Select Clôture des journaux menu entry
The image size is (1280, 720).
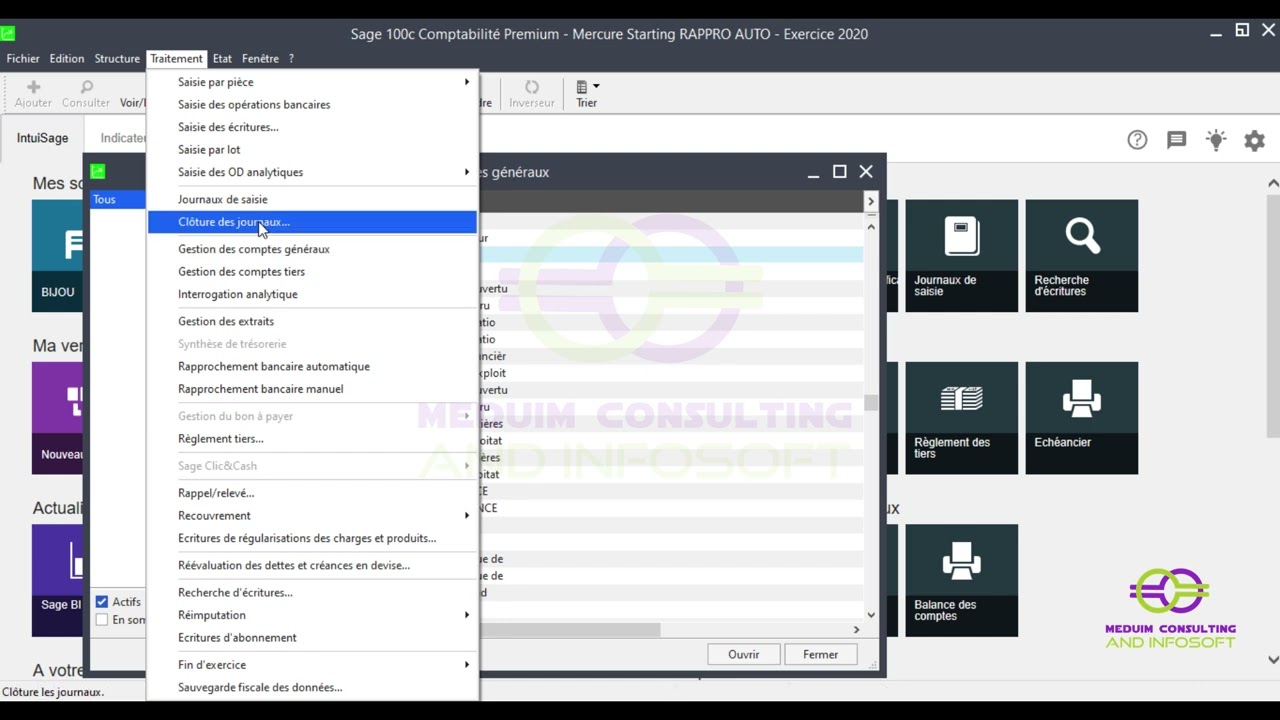(312, 222)
